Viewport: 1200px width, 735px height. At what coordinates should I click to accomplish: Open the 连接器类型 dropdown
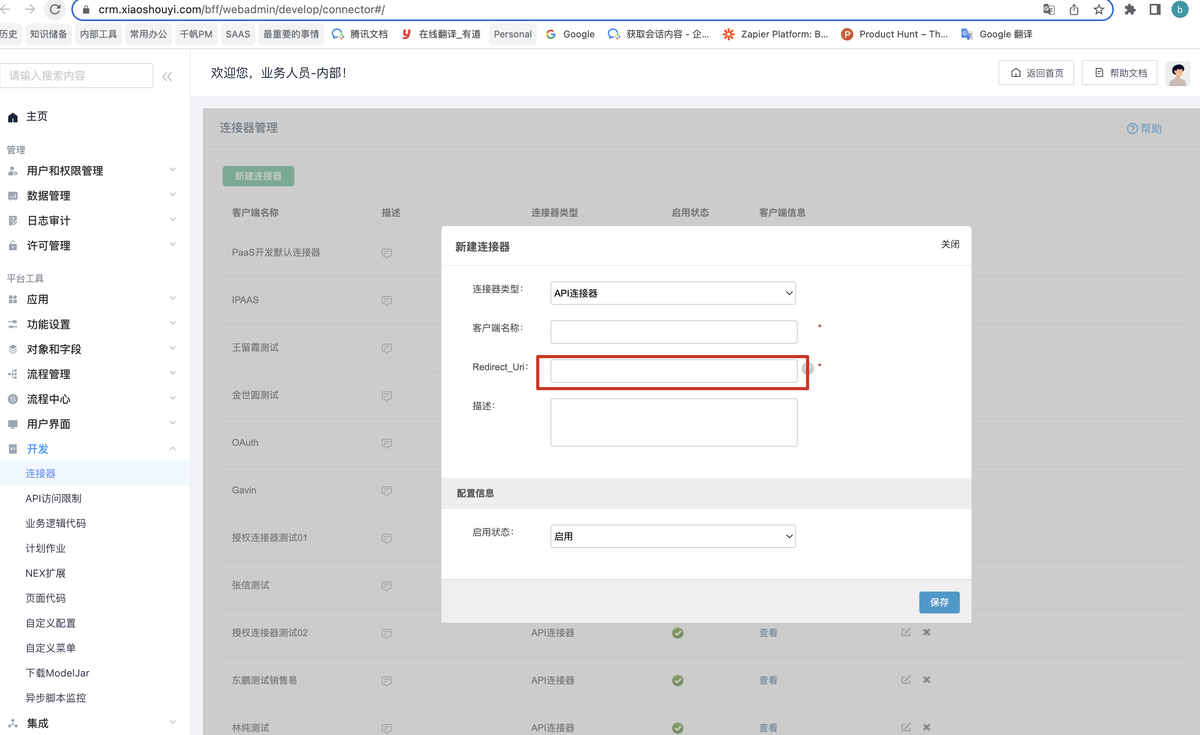[x=673, y=293]
